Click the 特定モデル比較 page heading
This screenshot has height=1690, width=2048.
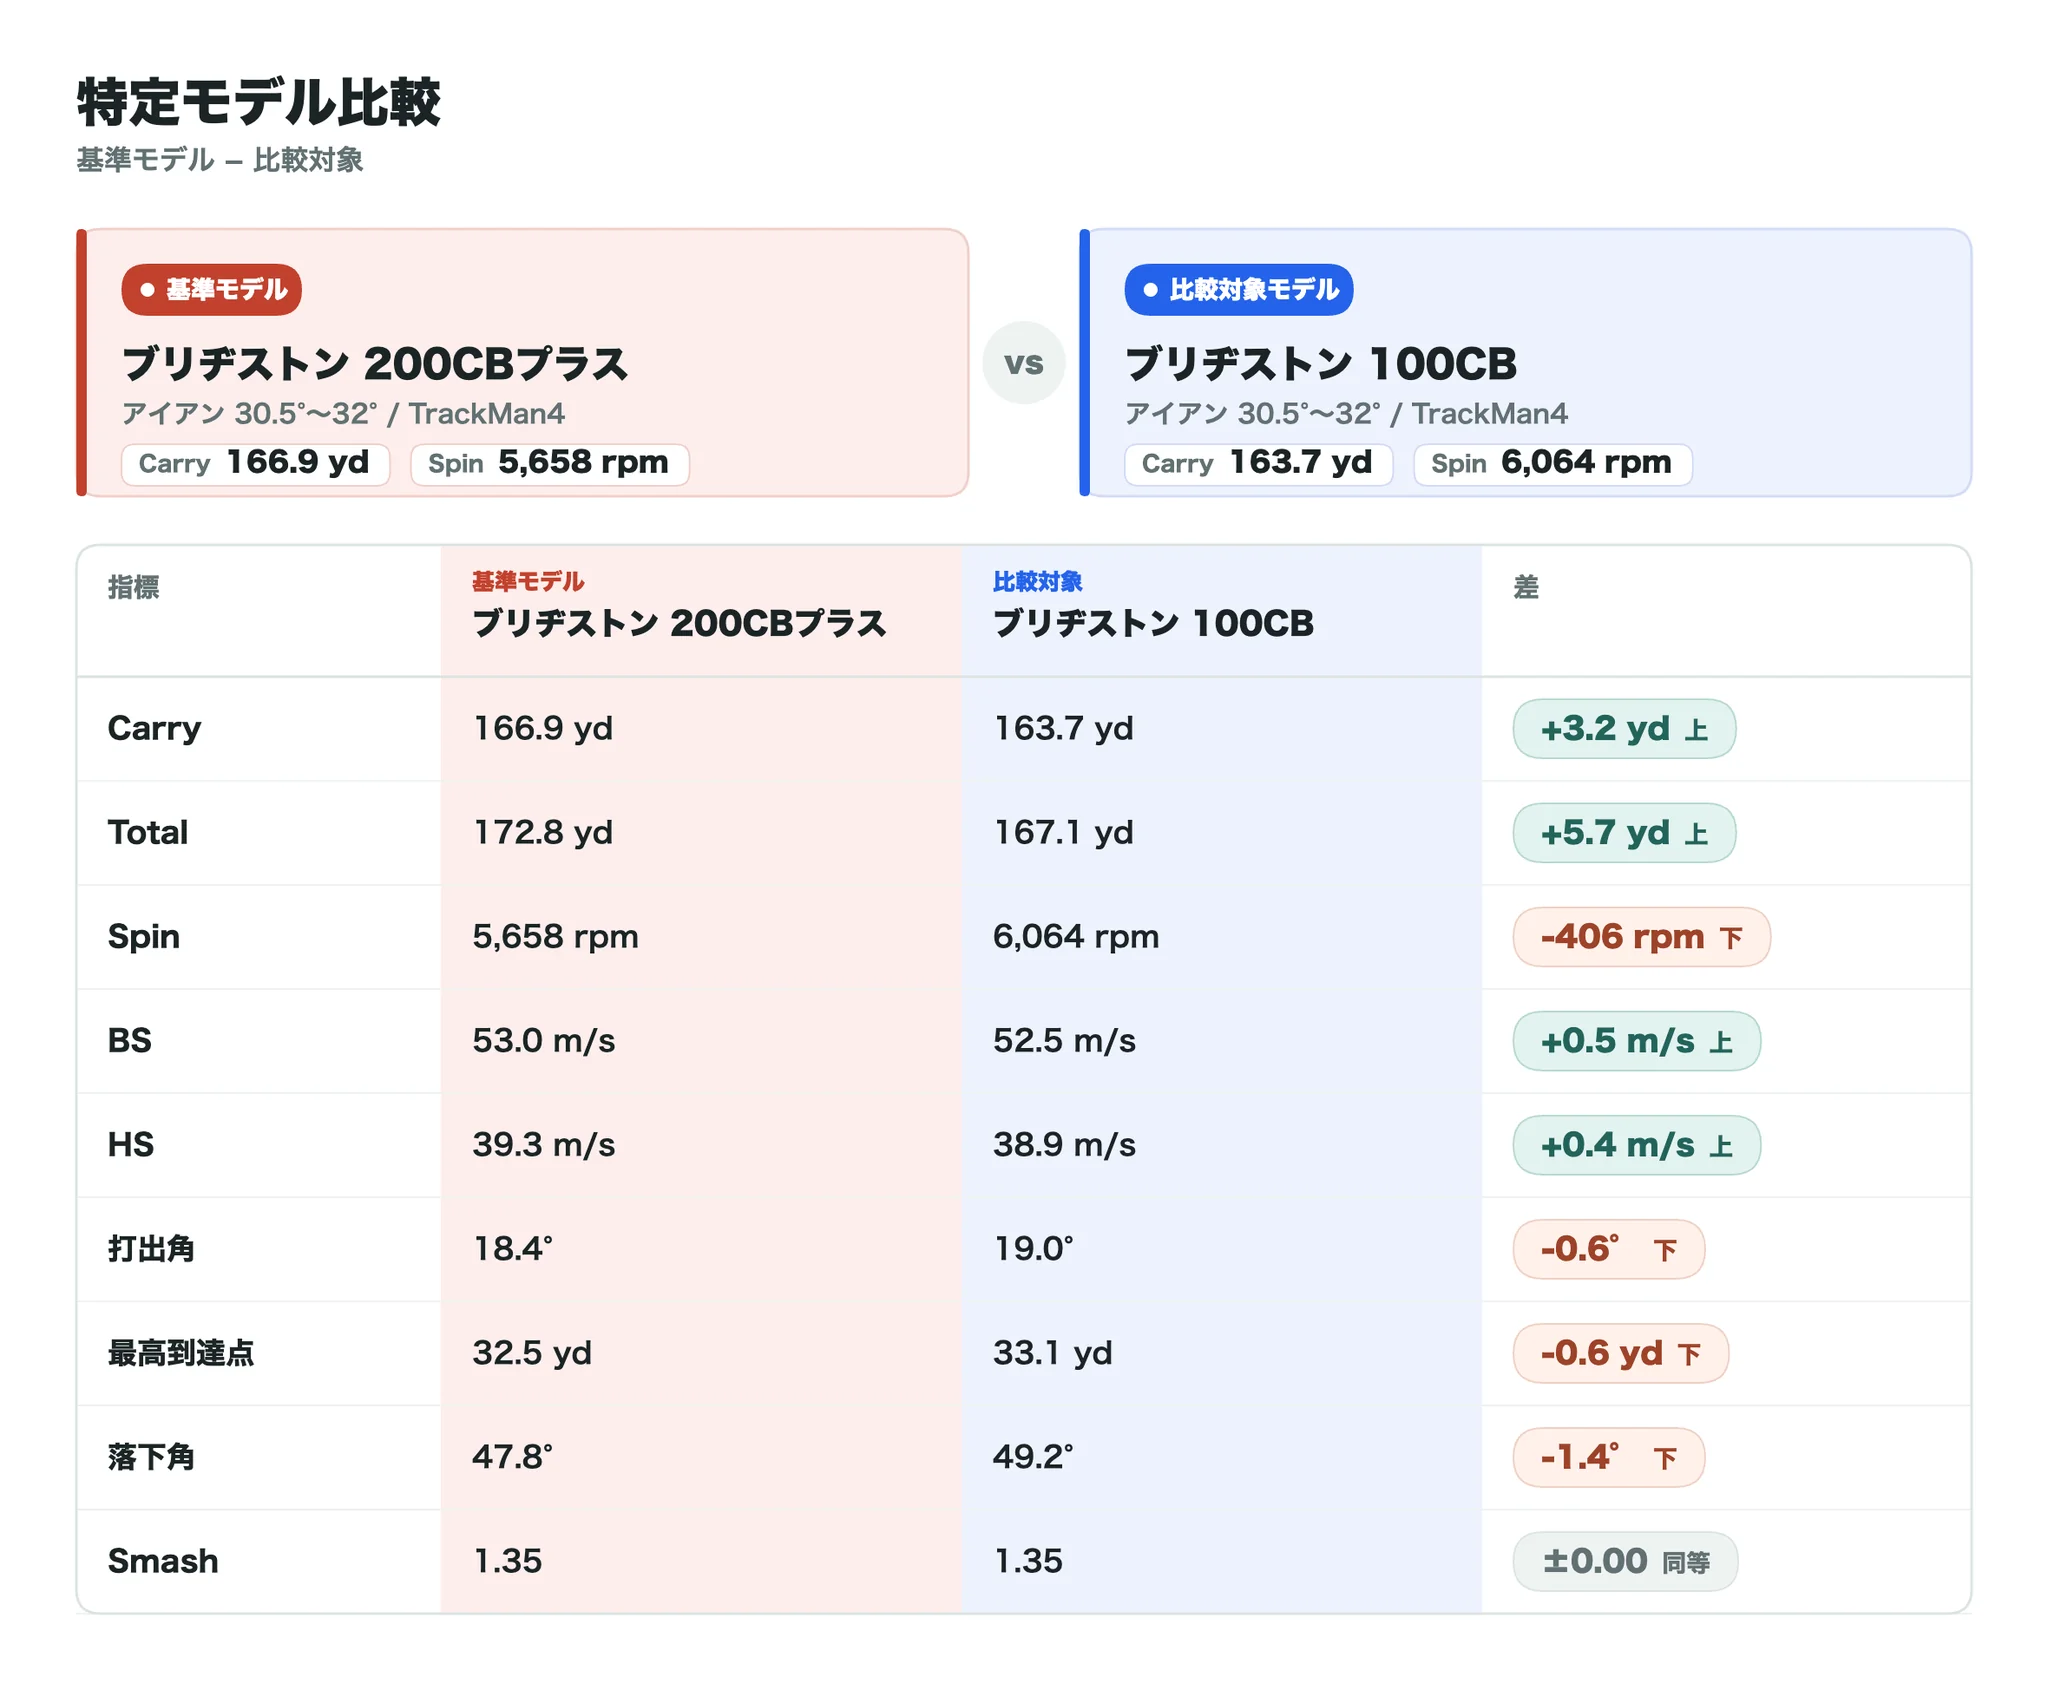point(259,102)
